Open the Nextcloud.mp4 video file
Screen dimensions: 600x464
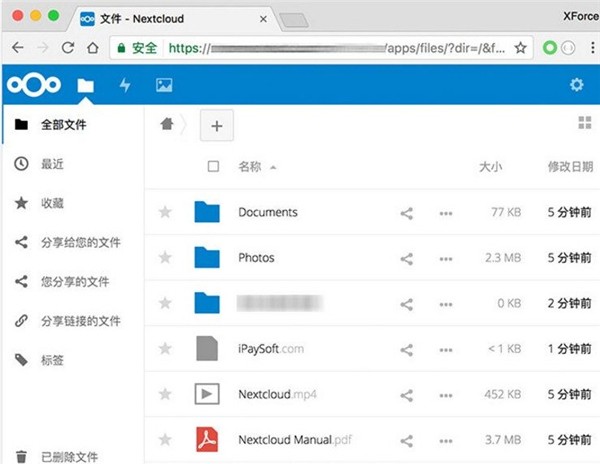[277, 394]
